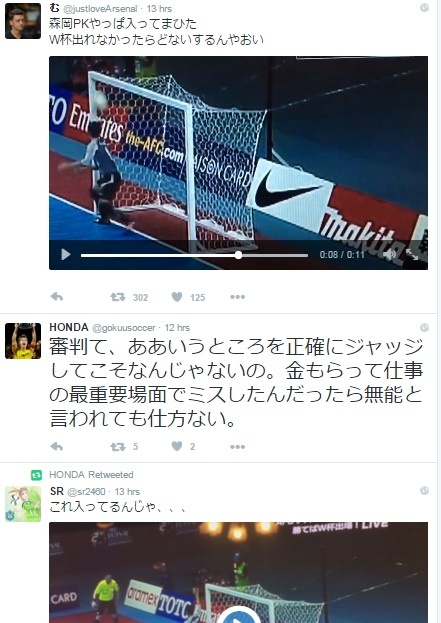
Task: Play the first goal video
Action: [x=66, y=254]
